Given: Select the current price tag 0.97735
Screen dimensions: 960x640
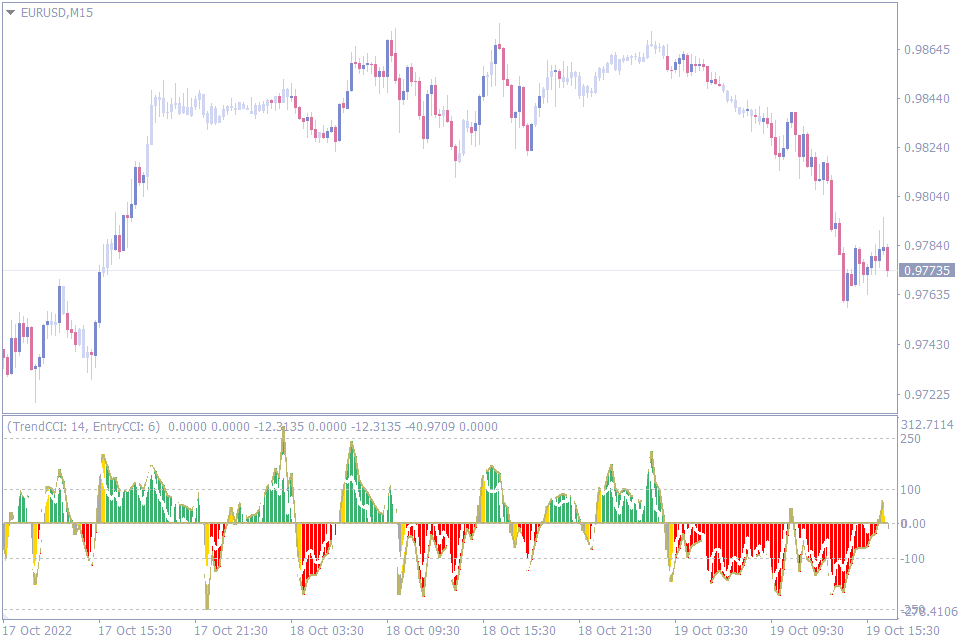Looking at the screenshot, I should (925, 270).
